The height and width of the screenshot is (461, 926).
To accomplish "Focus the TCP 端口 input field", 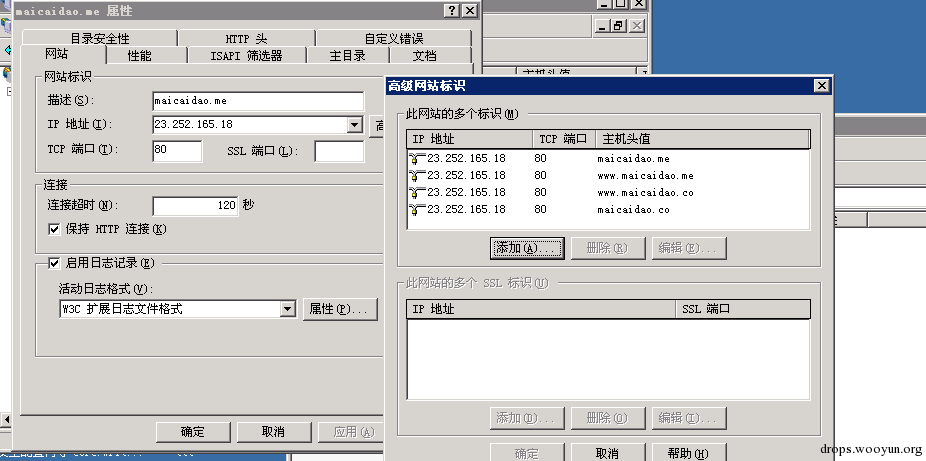I will click(x=177, y=150).
